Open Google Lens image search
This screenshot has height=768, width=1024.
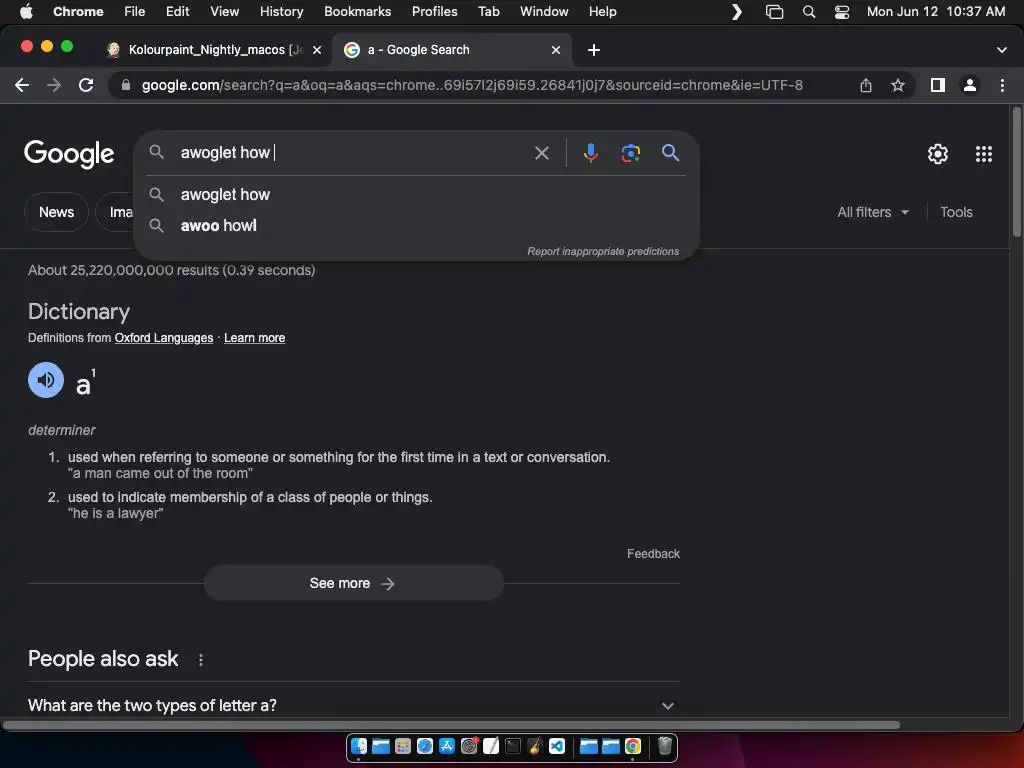tap(630, 153)
